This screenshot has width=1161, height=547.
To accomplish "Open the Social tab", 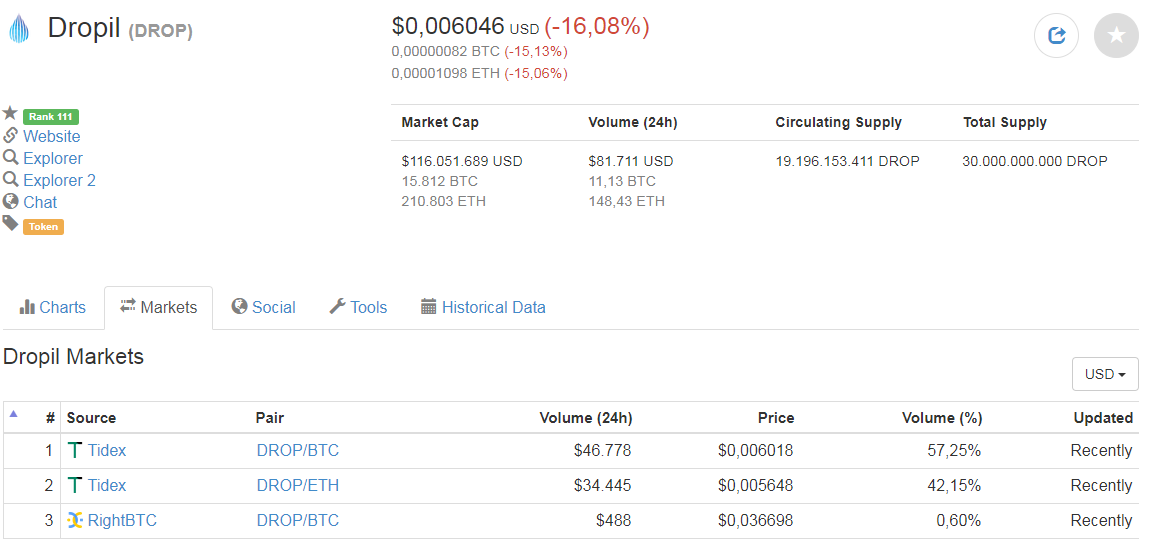I will tap(264, 307).
